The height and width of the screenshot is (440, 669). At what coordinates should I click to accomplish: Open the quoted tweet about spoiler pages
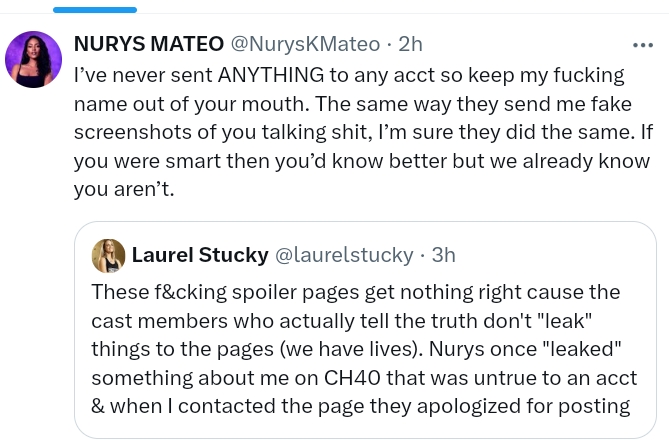(x=365, y=329)
